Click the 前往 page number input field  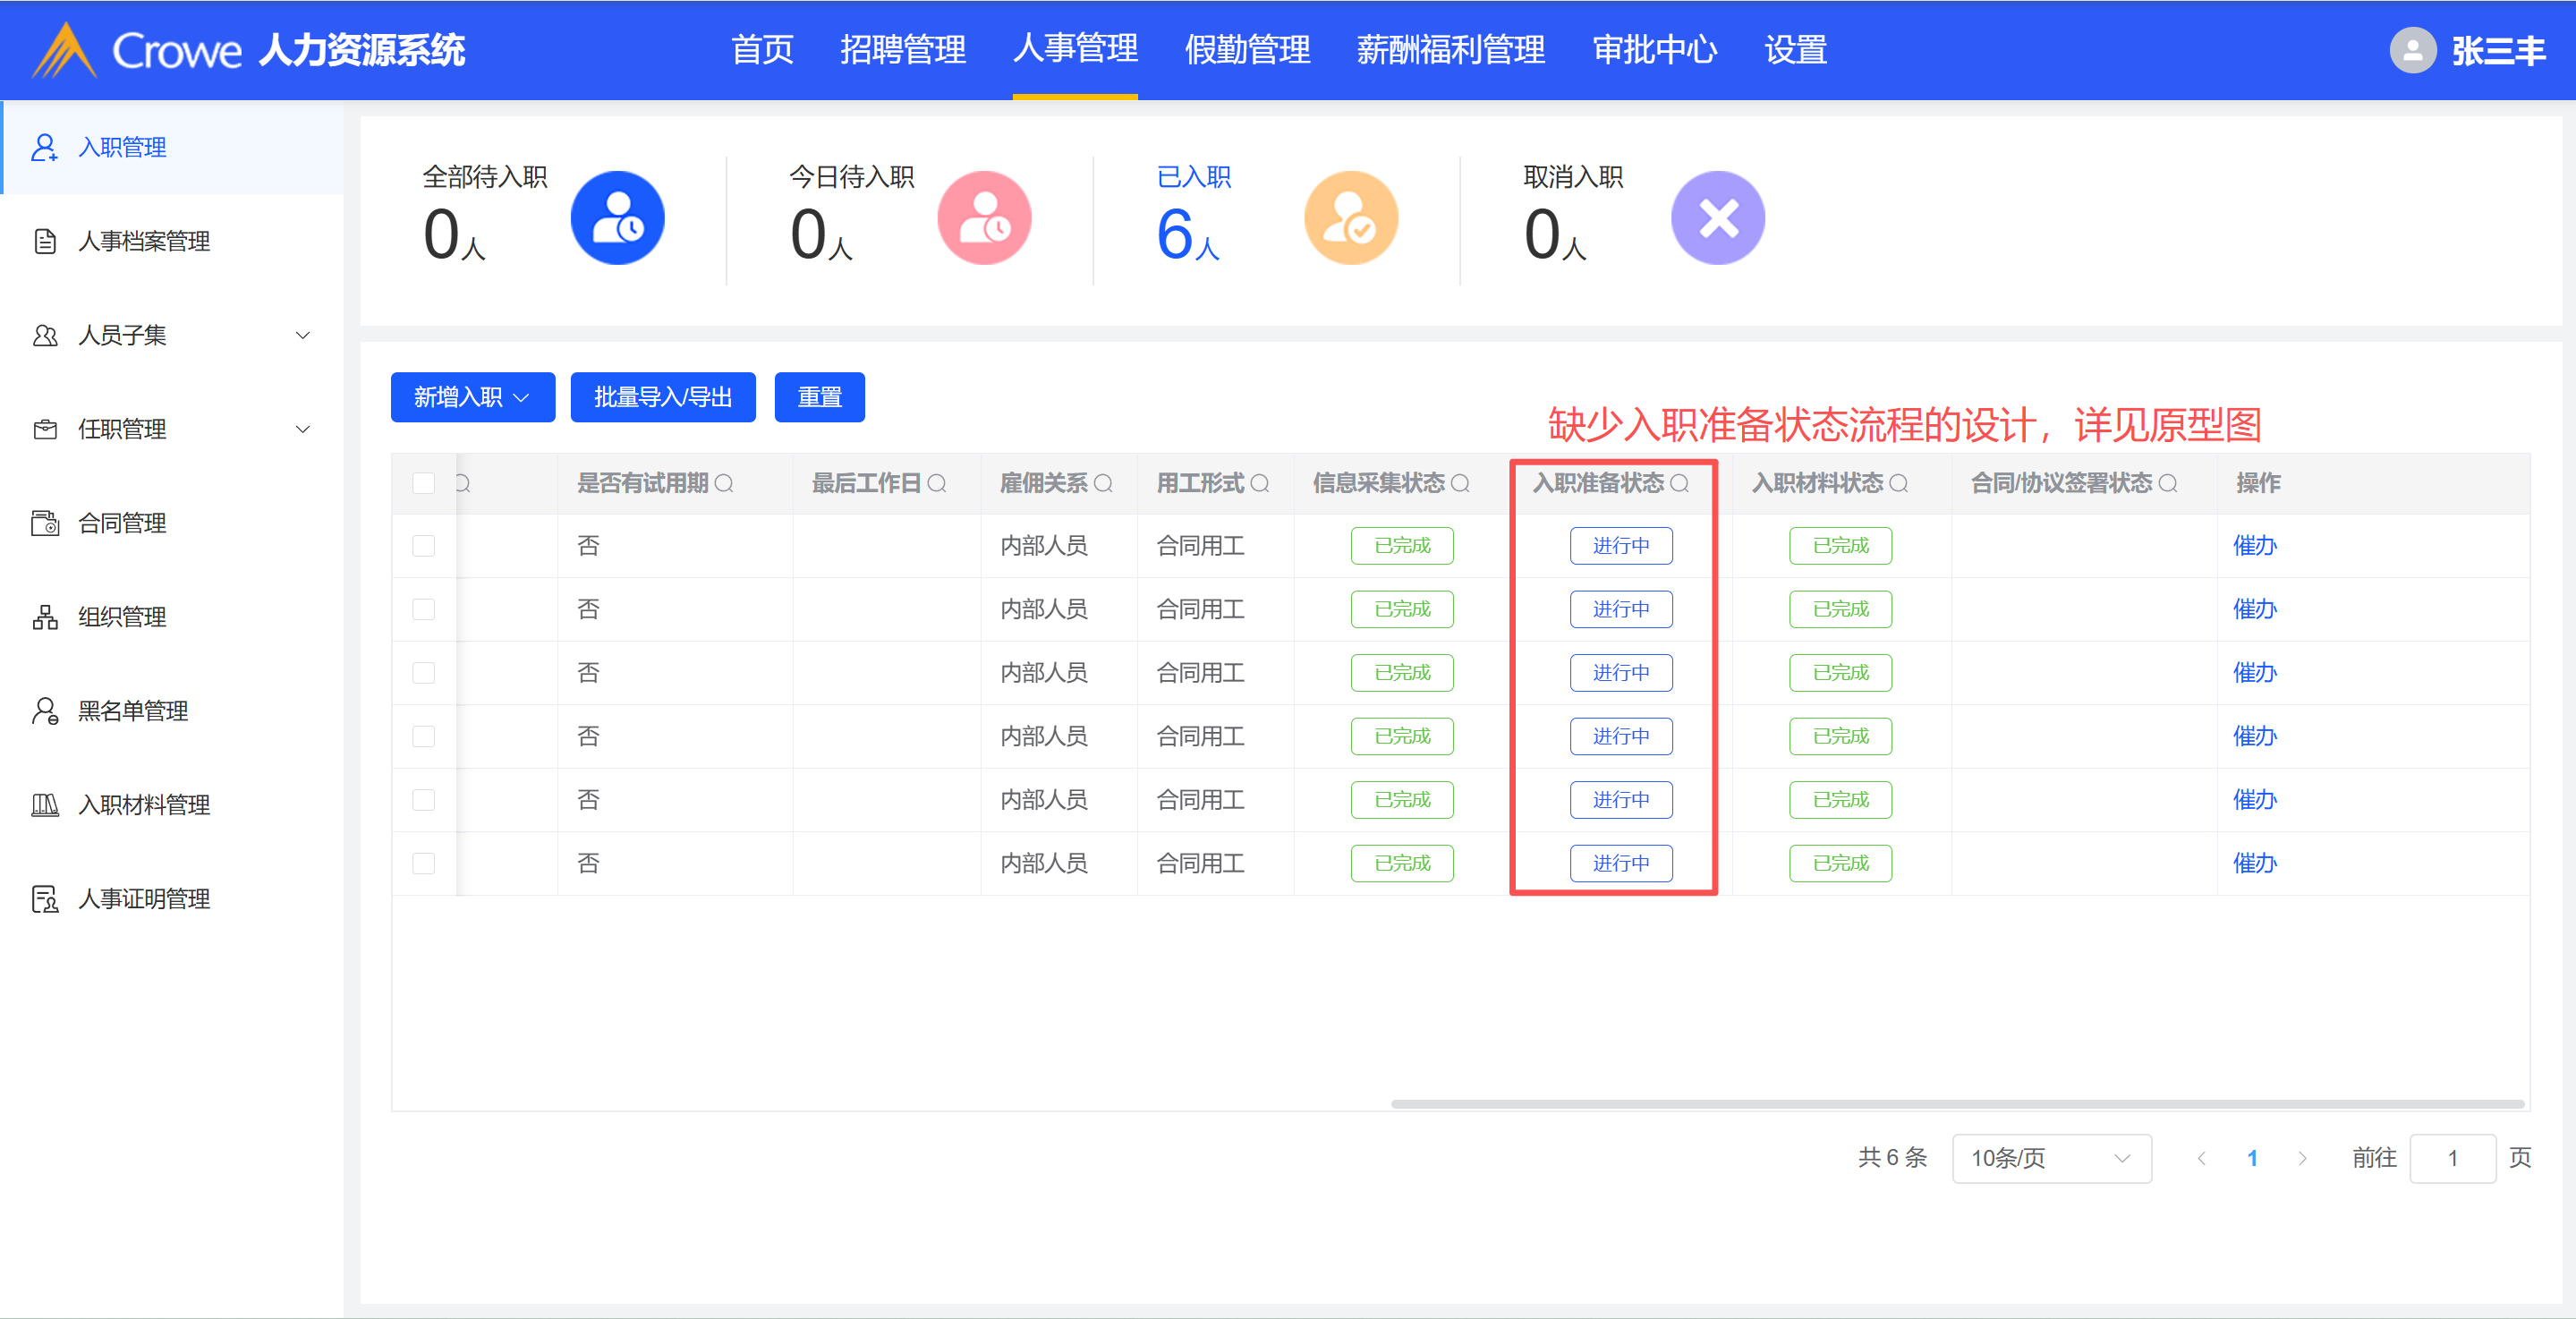2452,1158
